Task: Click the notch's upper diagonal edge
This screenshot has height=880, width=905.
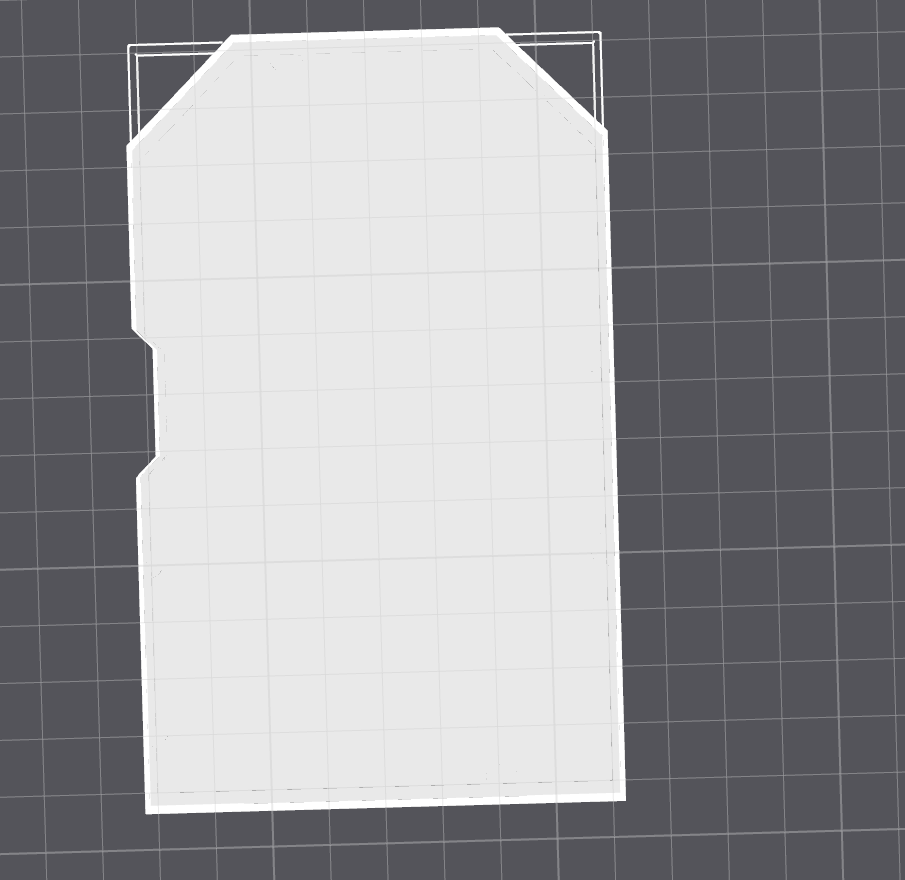Action: click(x=145, y=339)
